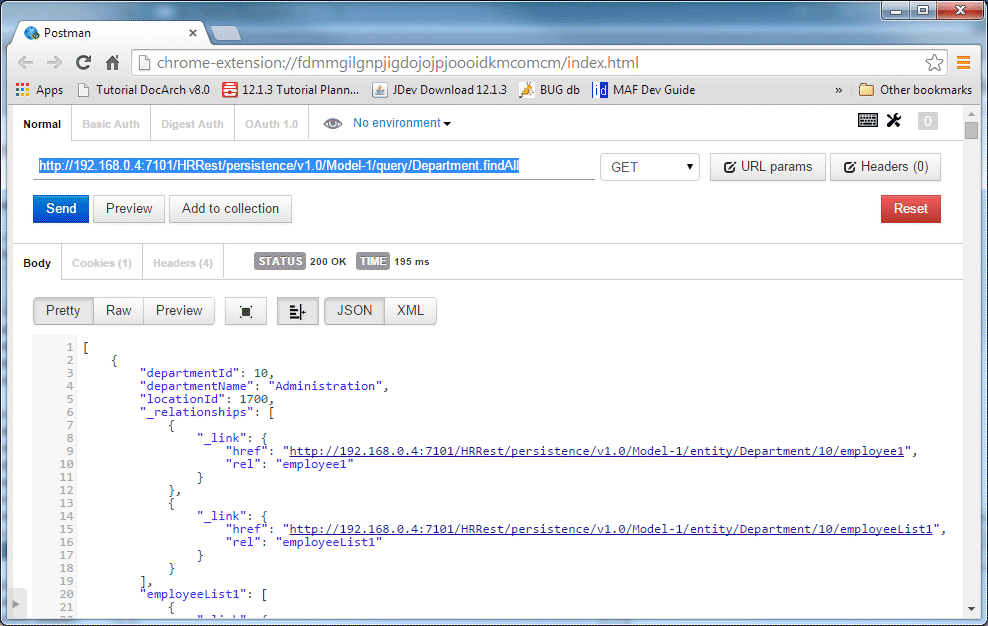Set response format to JSON

354,311
